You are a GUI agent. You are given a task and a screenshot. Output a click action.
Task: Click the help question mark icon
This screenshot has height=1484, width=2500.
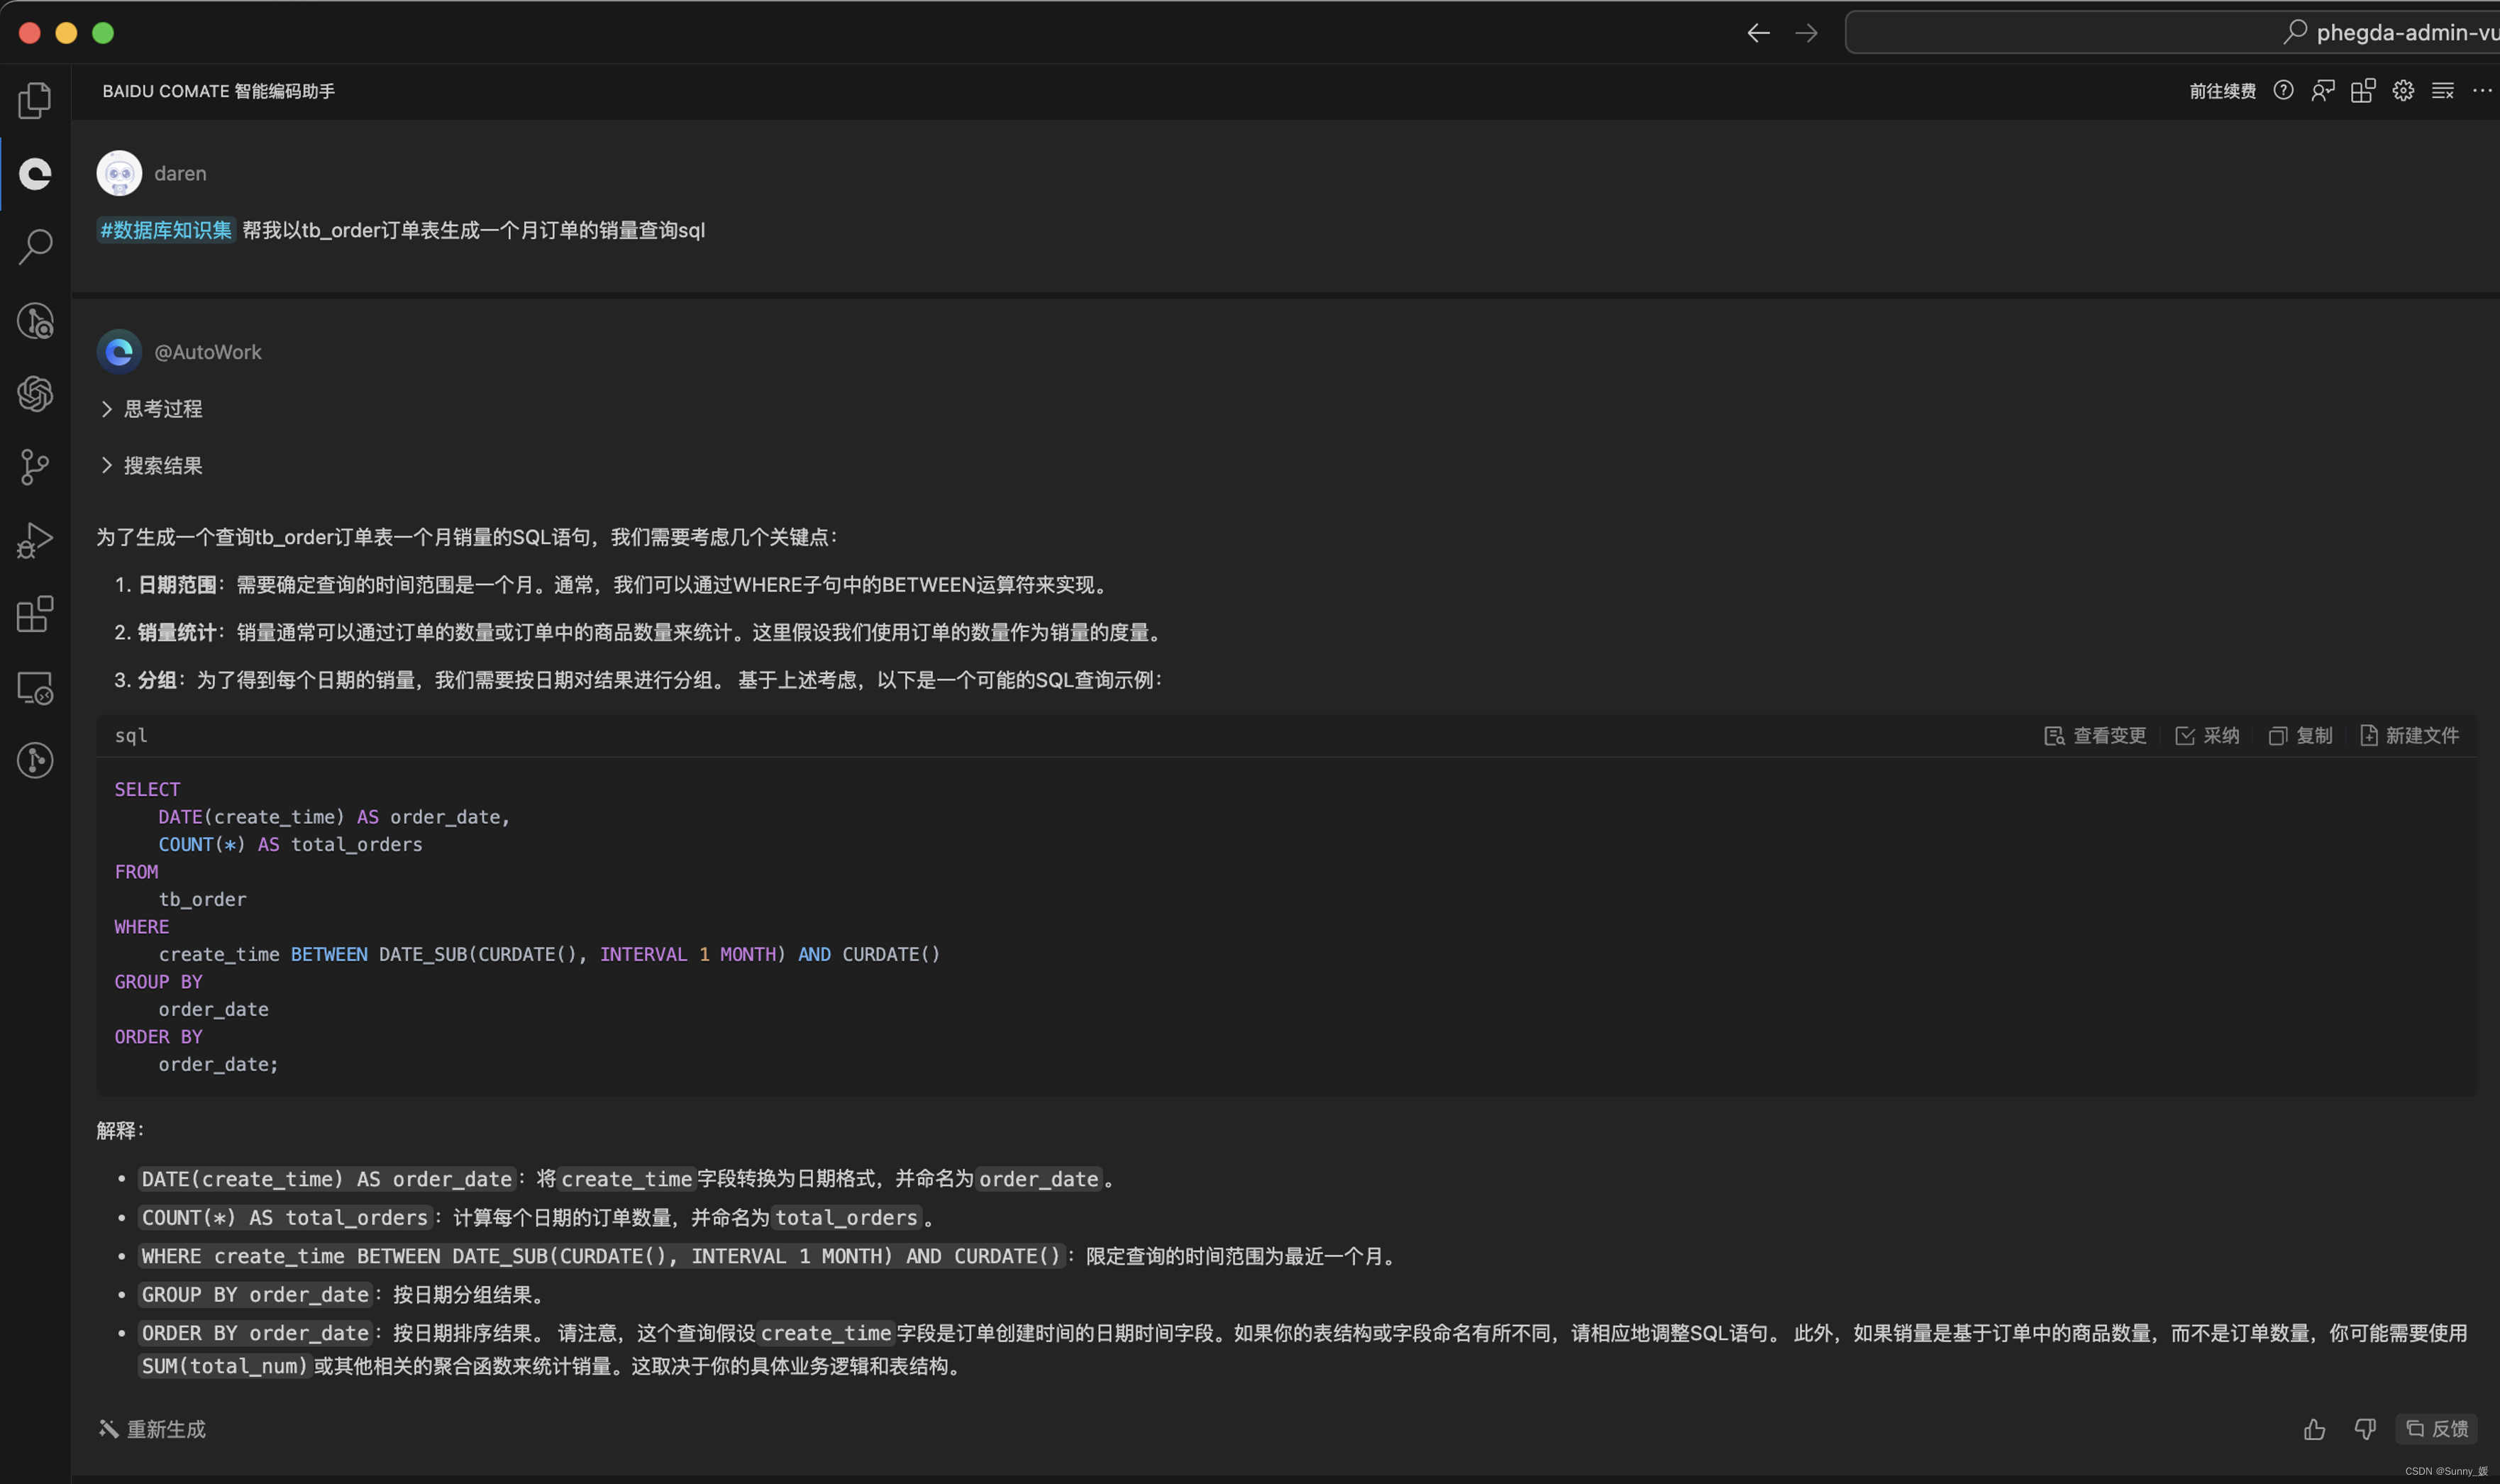[2283, 91]
